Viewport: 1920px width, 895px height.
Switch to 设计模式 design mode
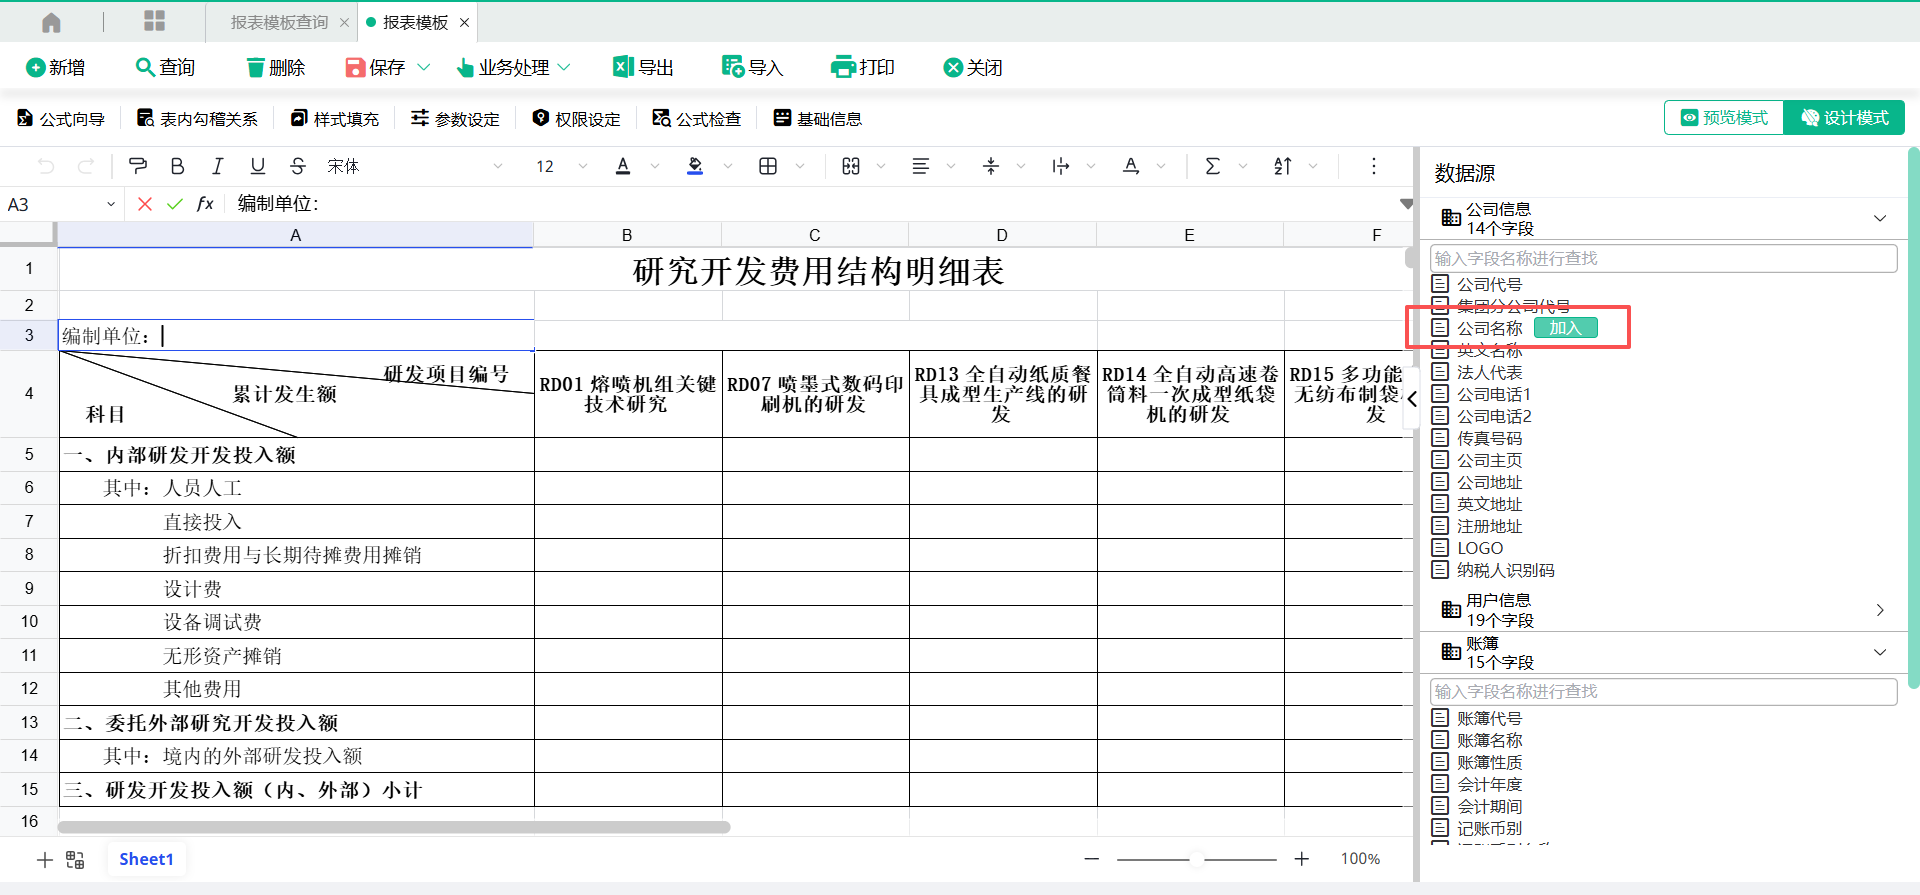pyautogui.click(x=1845, y=118)
